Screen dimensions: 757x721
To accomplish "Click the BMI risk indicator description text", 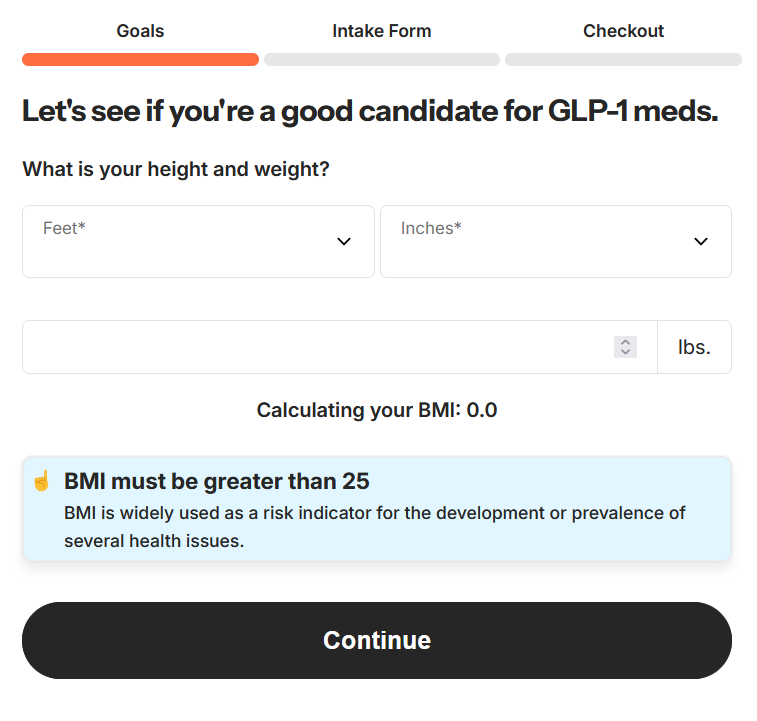I will [375, 527].
